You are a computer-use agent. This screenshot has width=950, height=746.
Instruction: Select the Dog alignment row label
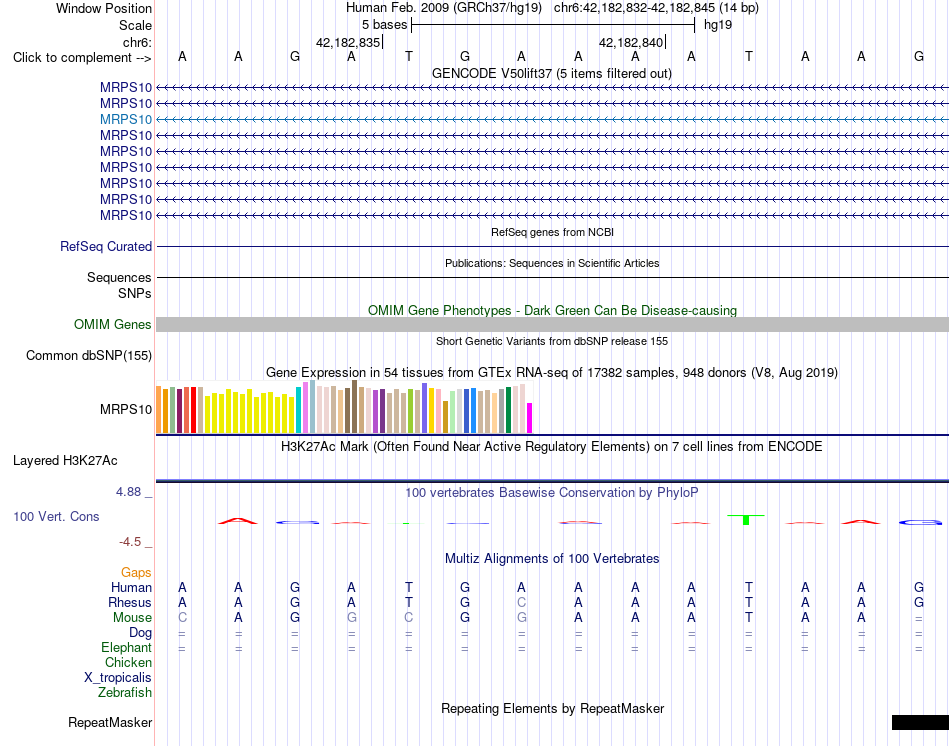140,633
